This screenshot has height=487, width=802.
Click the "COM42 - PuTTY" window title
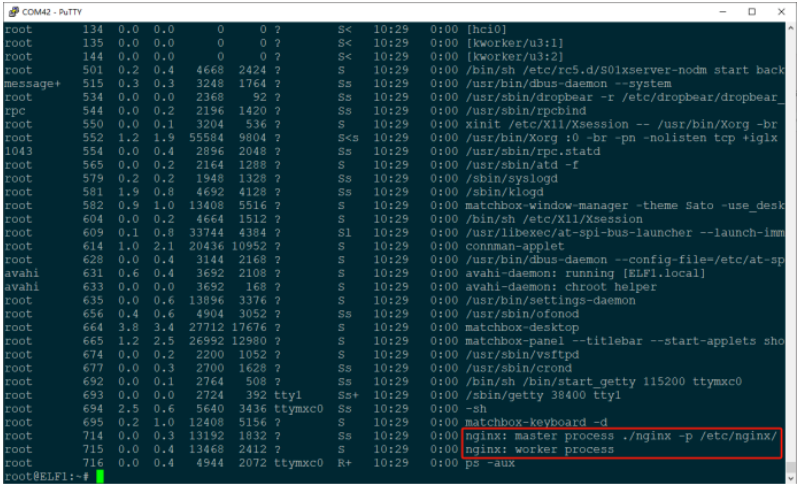click(52, 12)
